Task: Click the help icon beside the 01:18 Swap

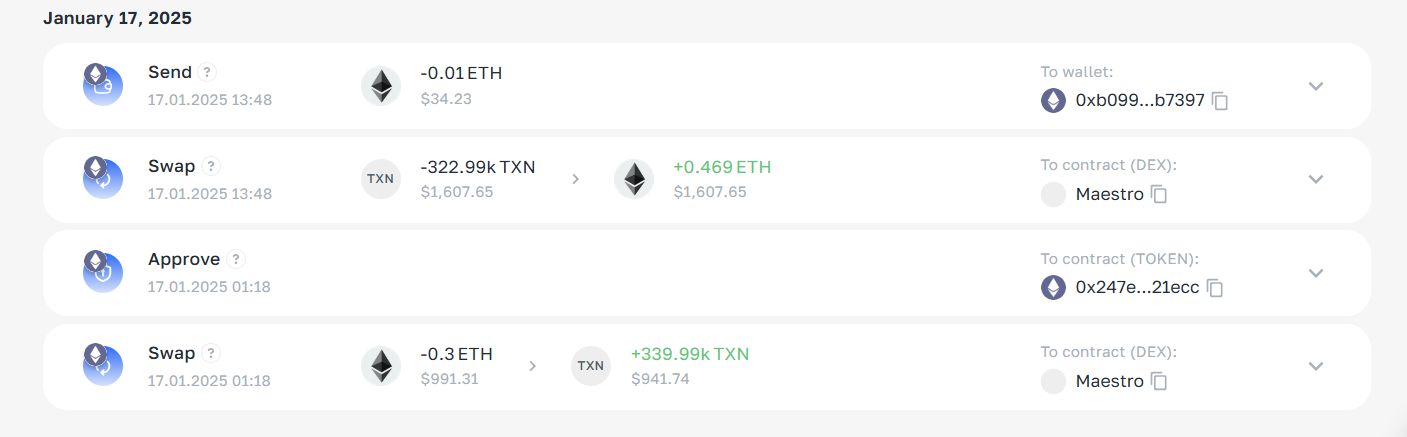Action: click(211, 353)
